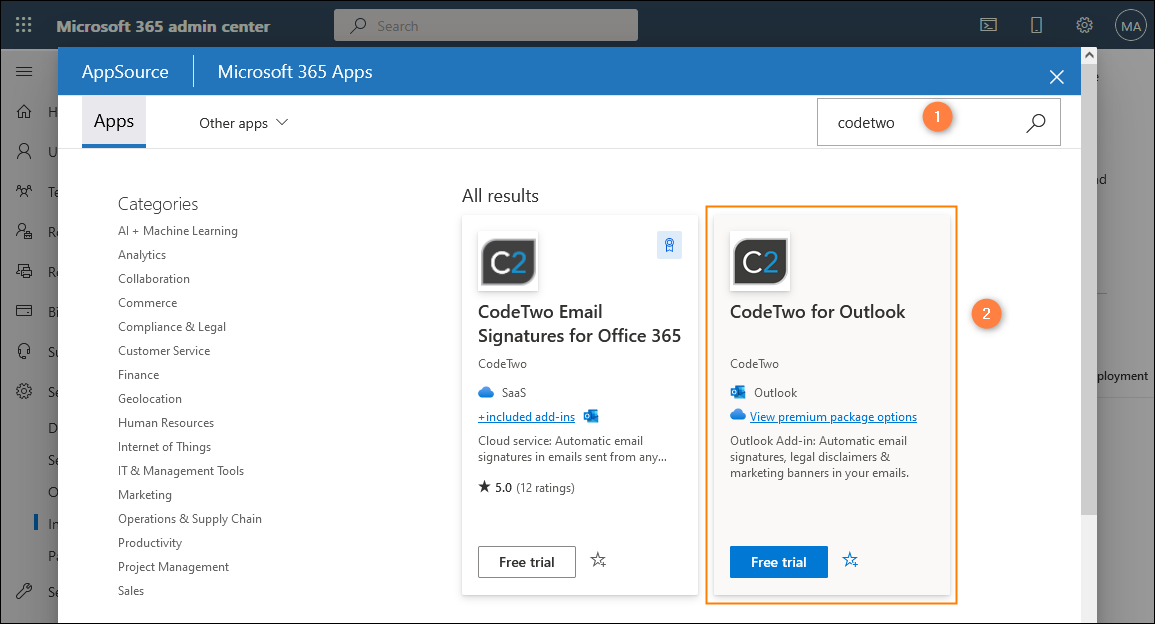Screen dimensions: 1155x624
Task: Click the dialog scrollbar up arrow
Action: [x=1089, y=55]
